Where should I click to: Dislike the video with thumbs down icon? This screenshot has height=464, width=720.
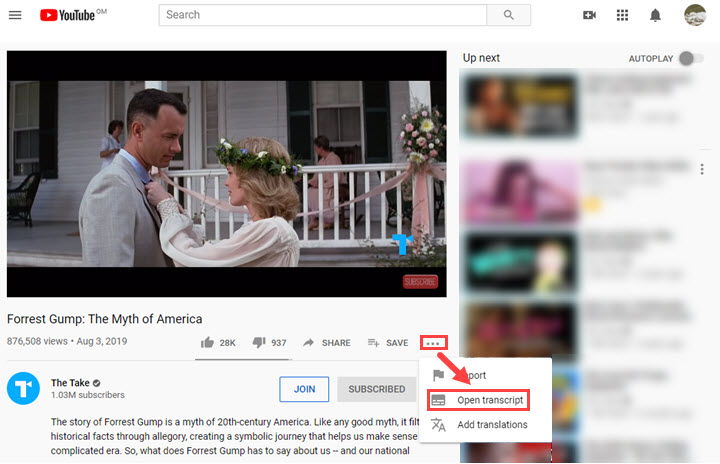(259, 342)
